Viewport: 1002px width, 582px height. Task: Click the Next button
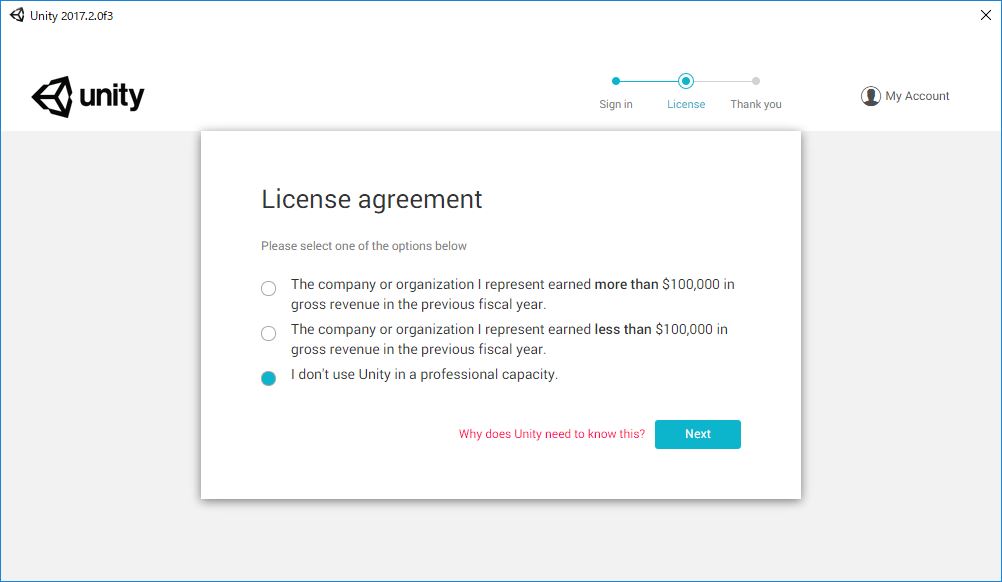[x=698, y=434]
